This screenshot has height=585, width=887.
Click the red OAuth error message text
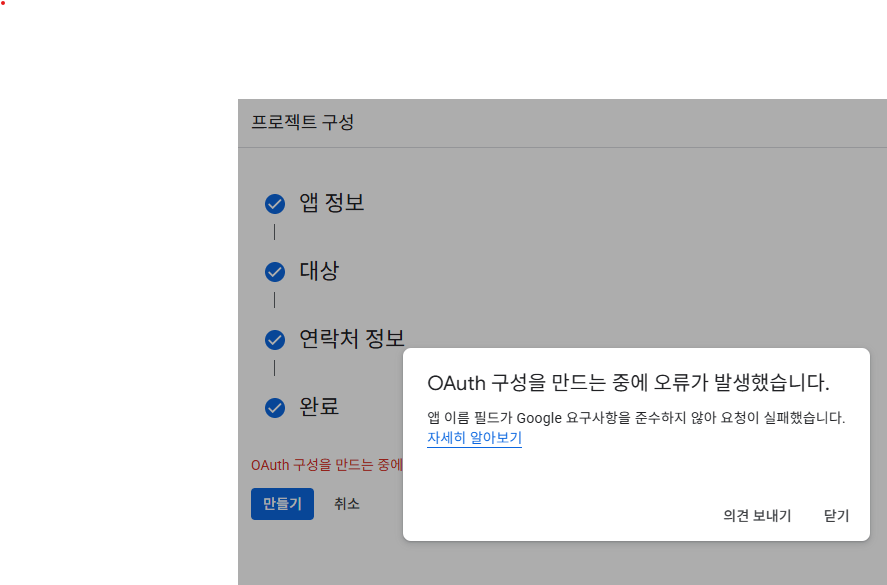pos(327,465)
